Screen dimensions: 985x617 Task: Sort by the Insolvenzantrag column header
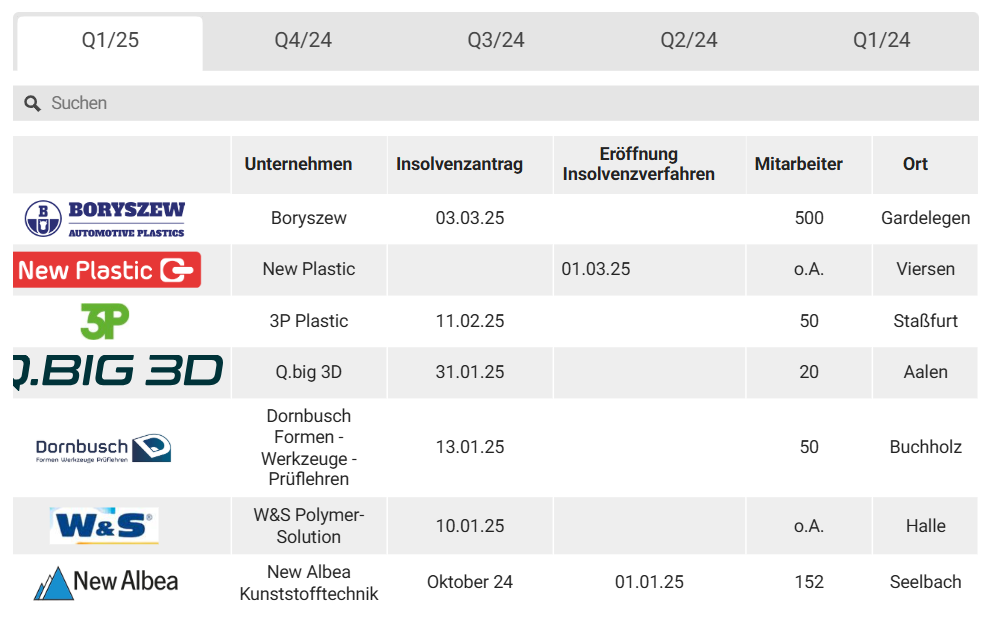click(459, 164)
